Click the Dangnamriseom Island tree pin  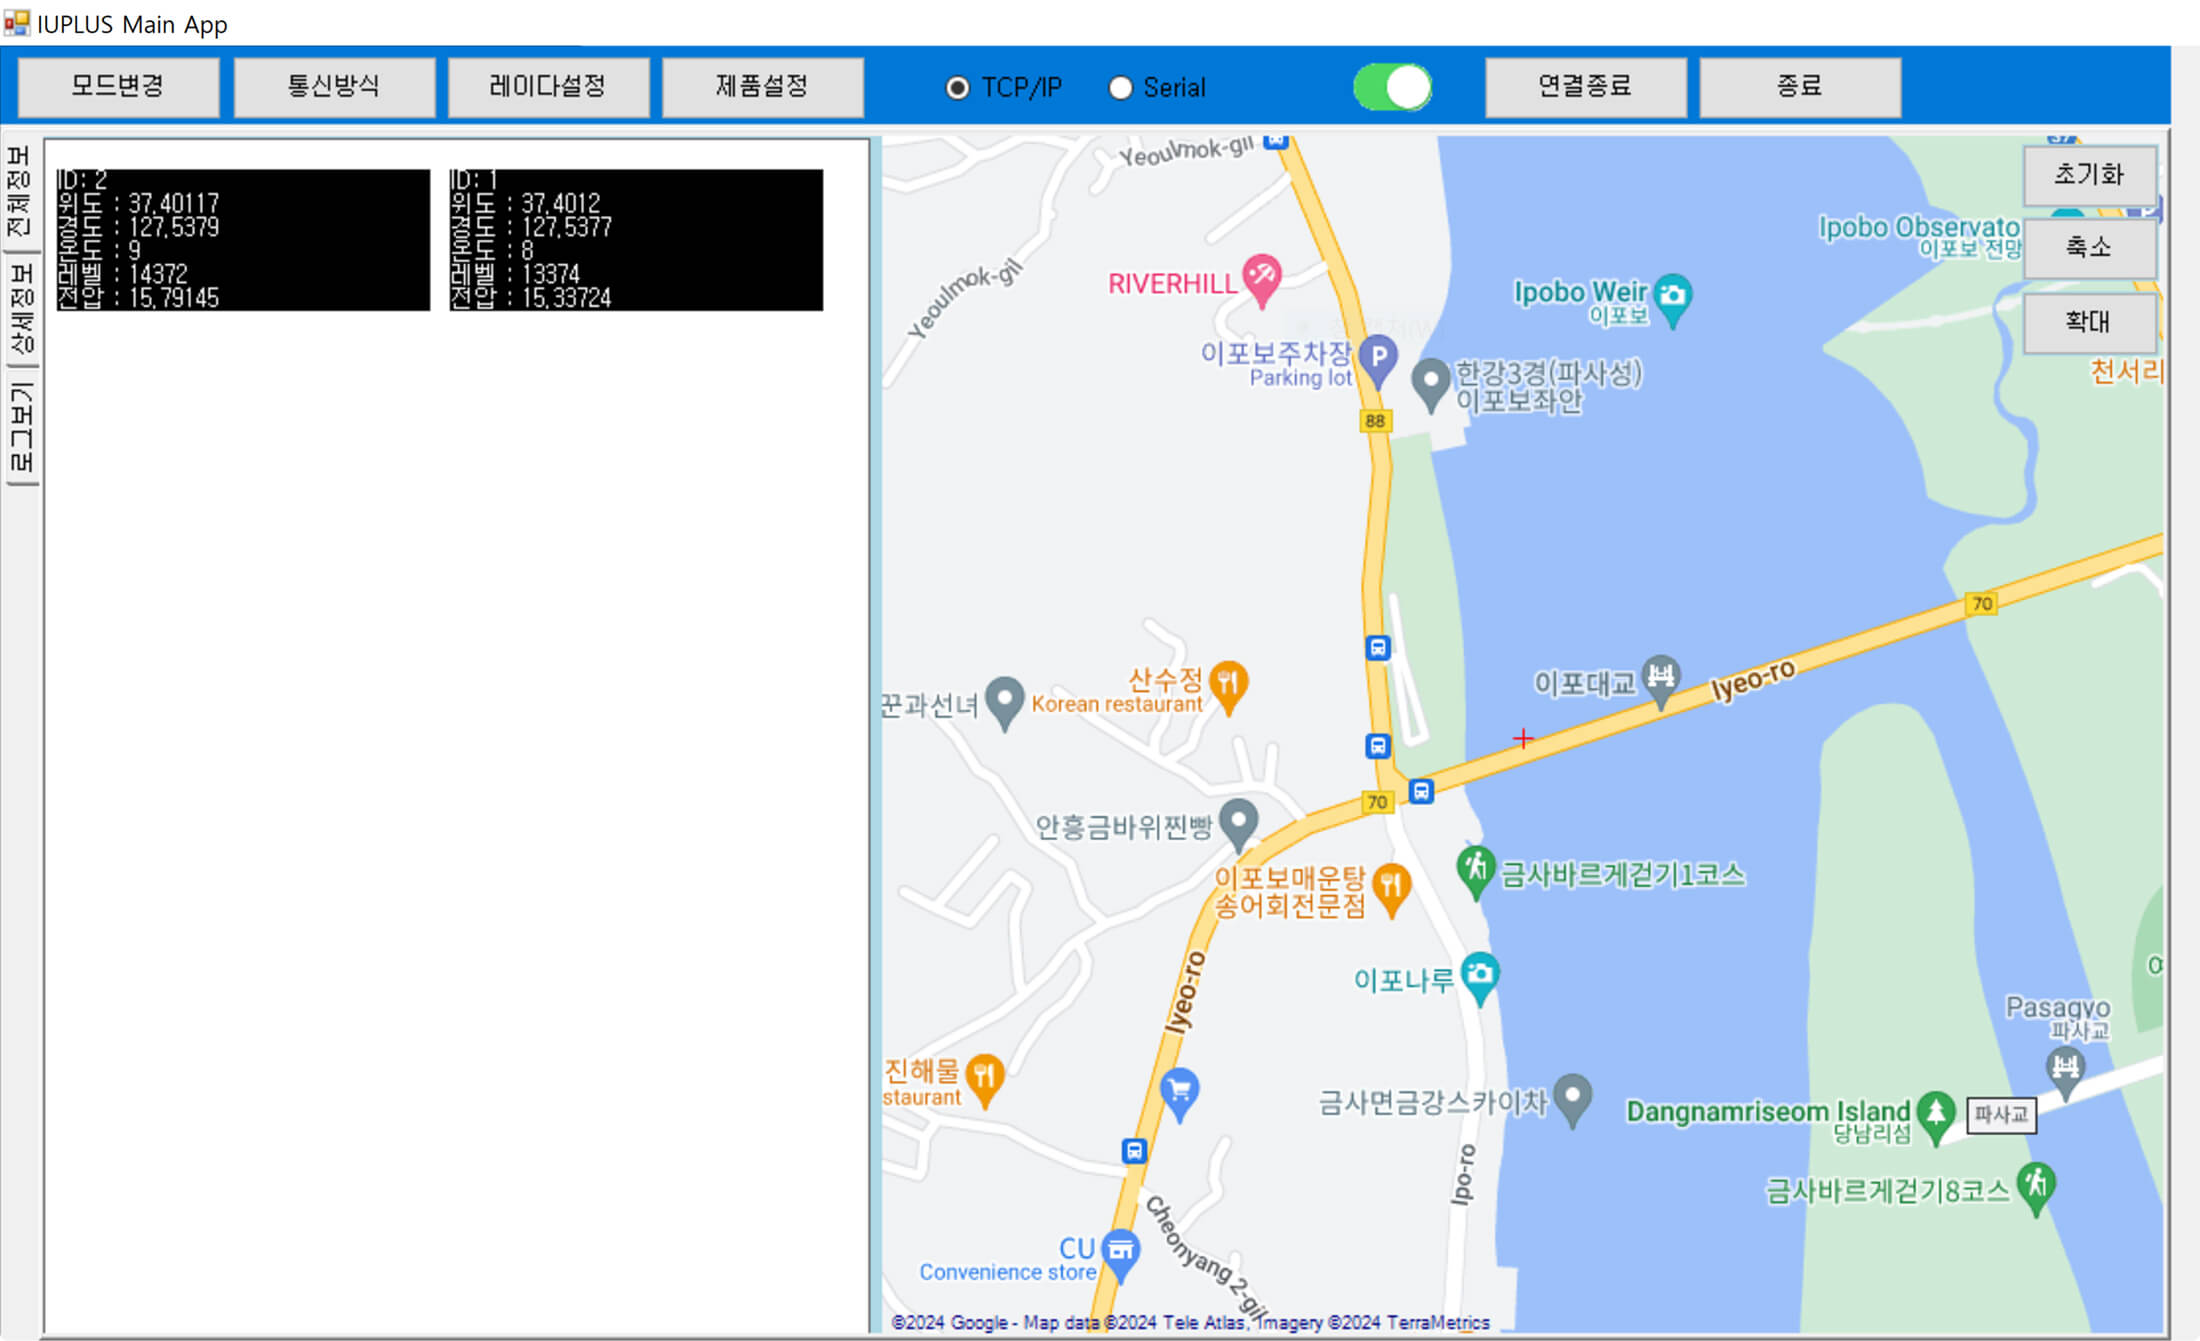1936,1113
